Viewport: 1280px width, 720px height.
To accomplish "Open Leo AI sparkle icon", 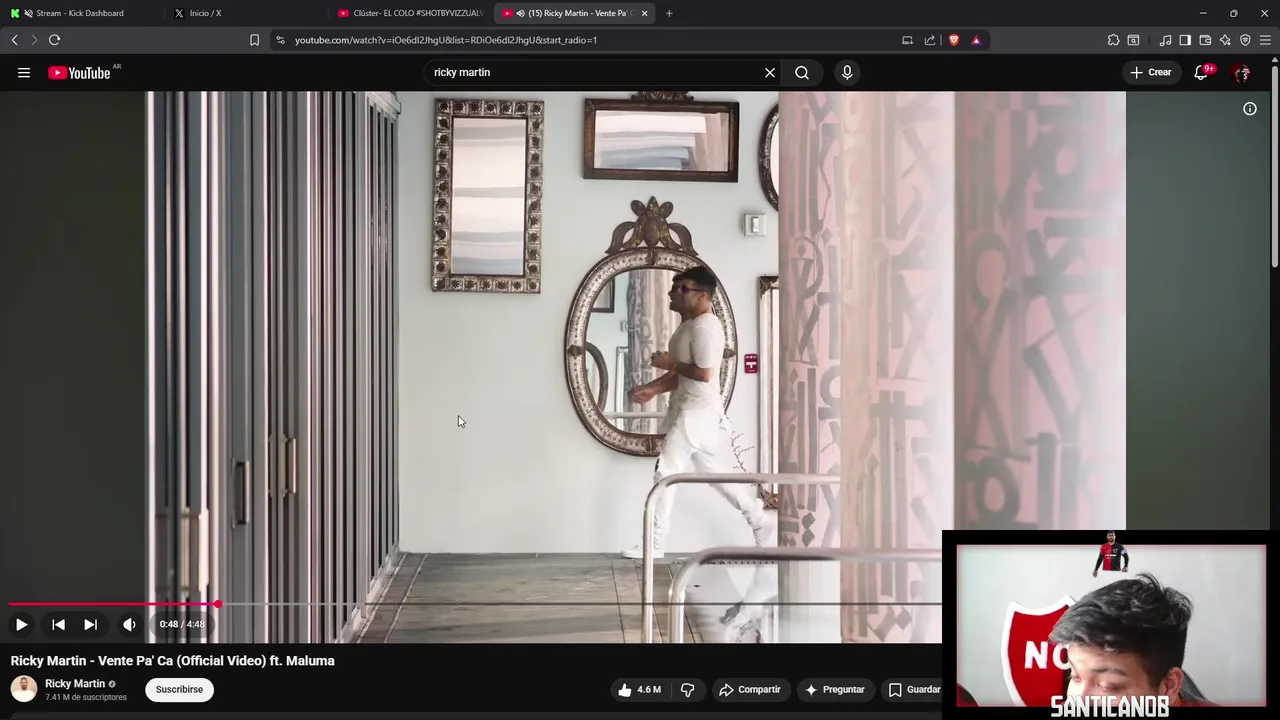I will tap(1225, 40).
